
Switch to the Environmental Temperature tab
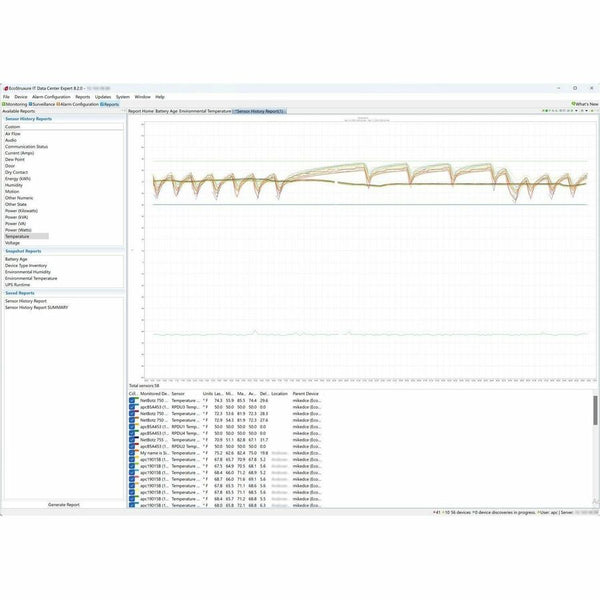click(205, 111)
